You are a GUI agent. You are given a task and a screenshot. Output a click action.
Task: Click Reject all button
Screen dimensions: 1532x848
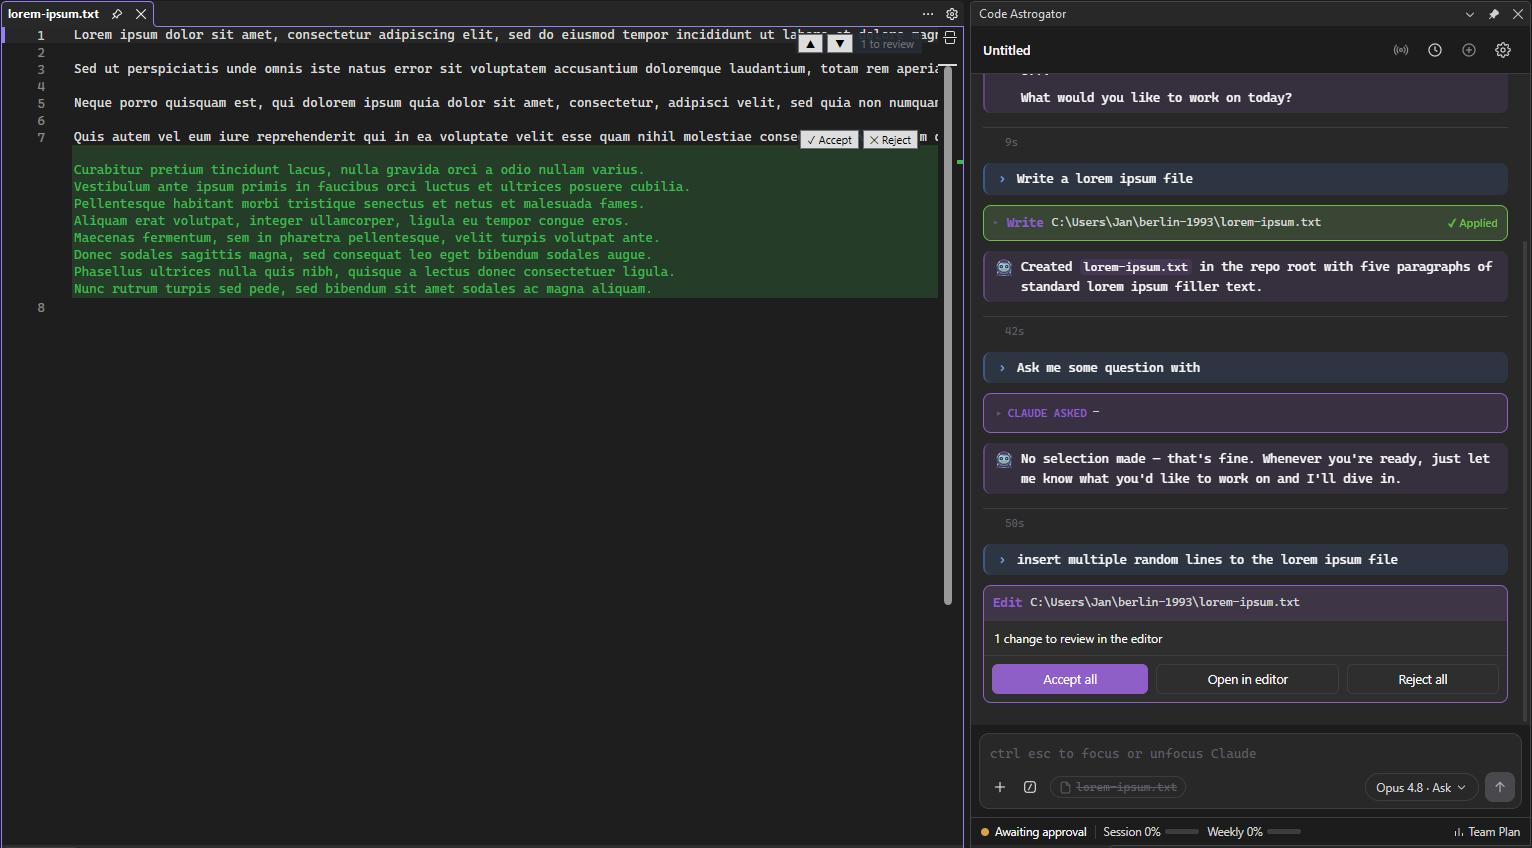point(1422,679)
